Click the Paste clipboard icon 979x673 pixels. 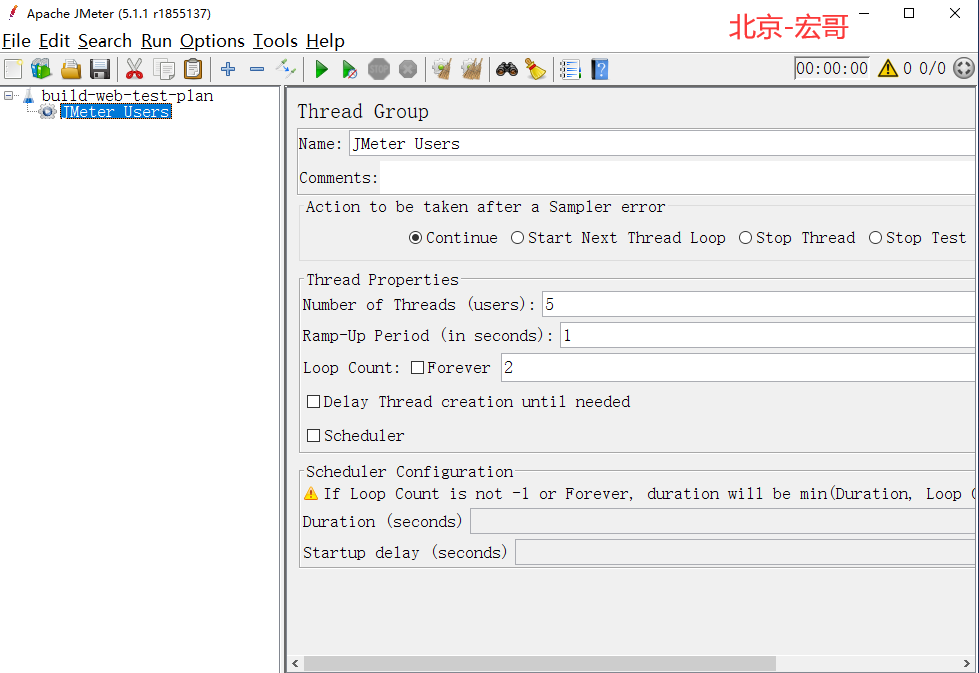click(194, 69)
